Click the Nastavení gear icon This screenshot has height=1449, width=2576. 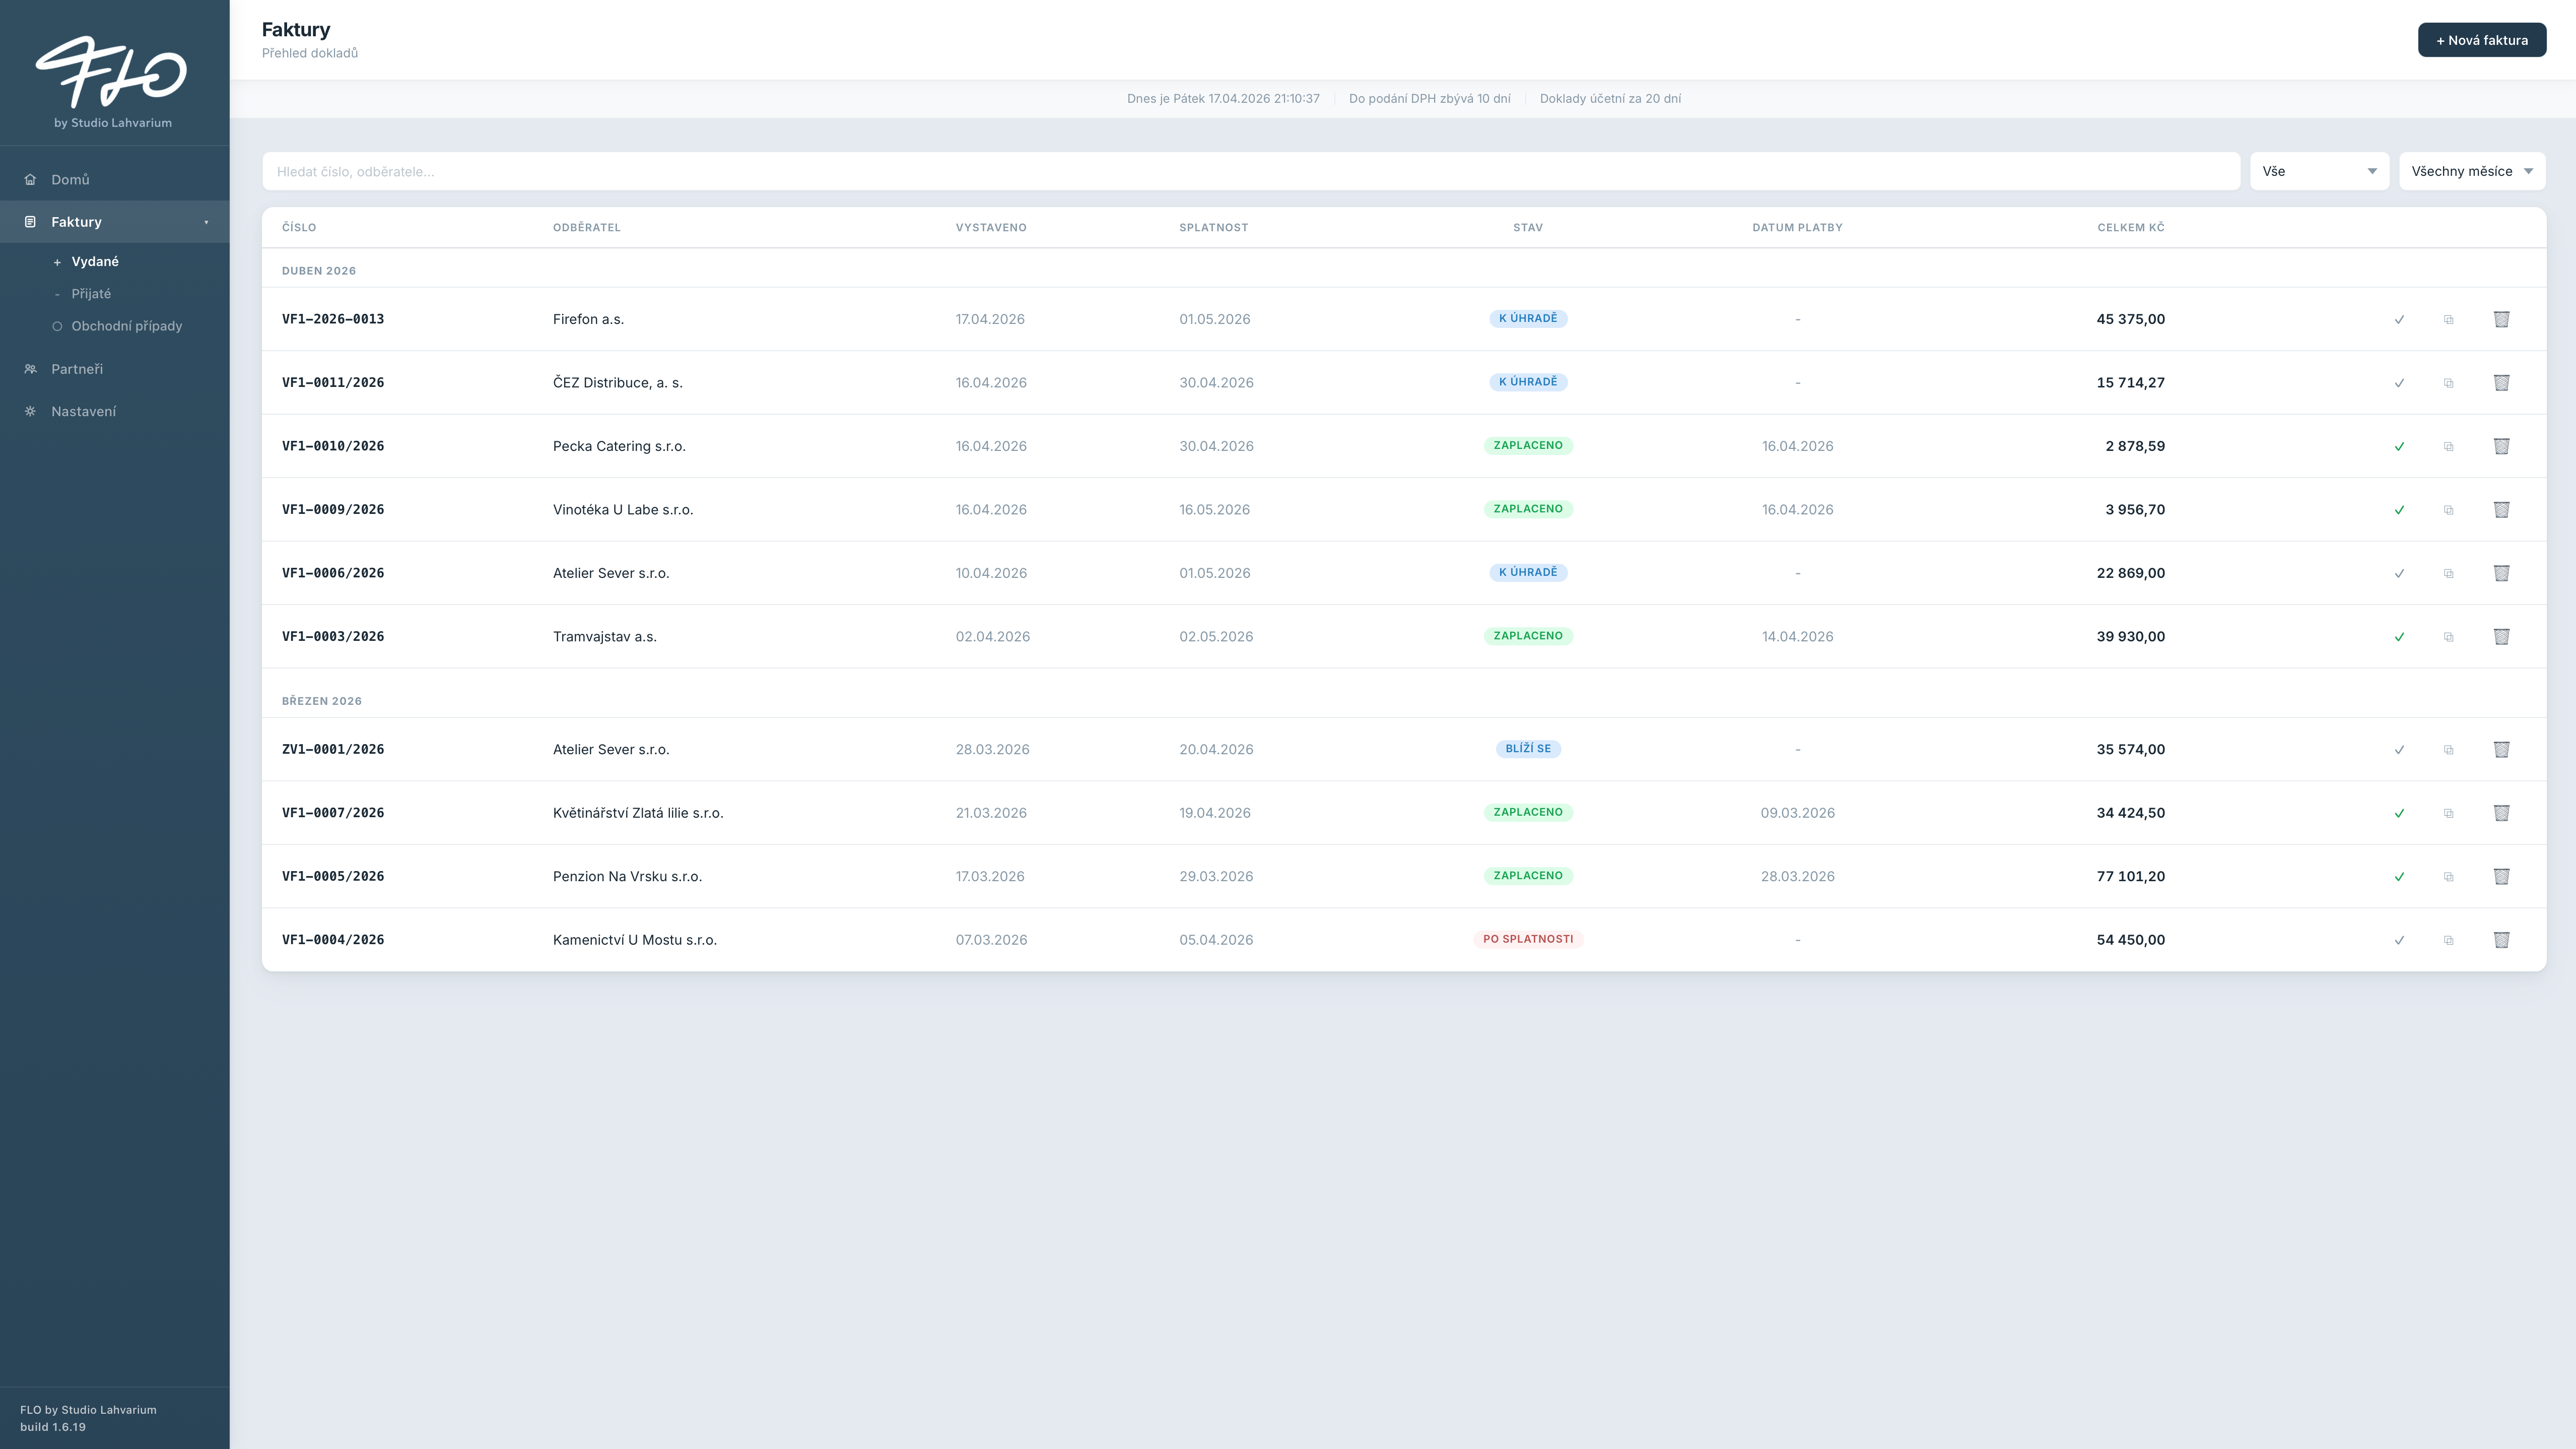30,411
